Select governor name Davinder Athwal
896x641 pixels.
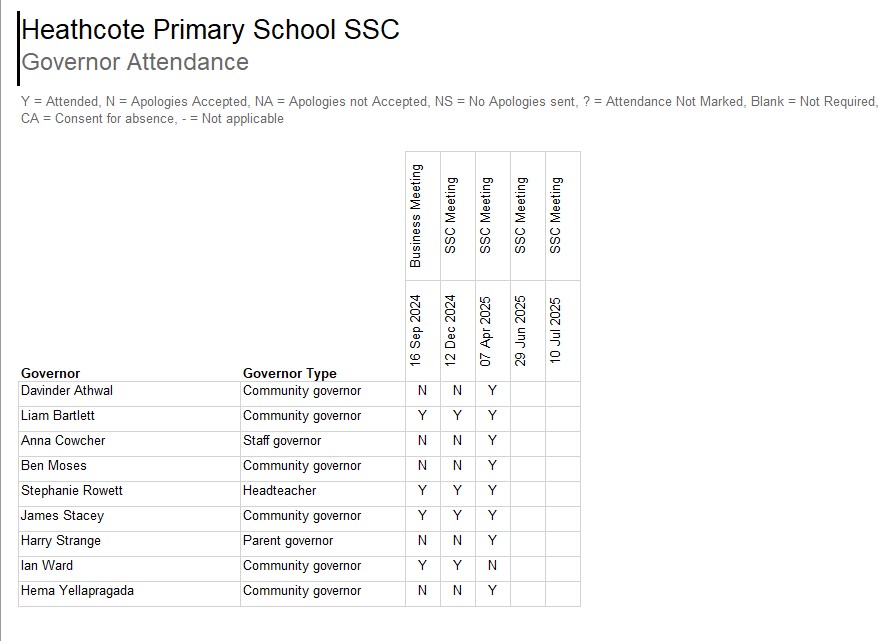point(67,391)
